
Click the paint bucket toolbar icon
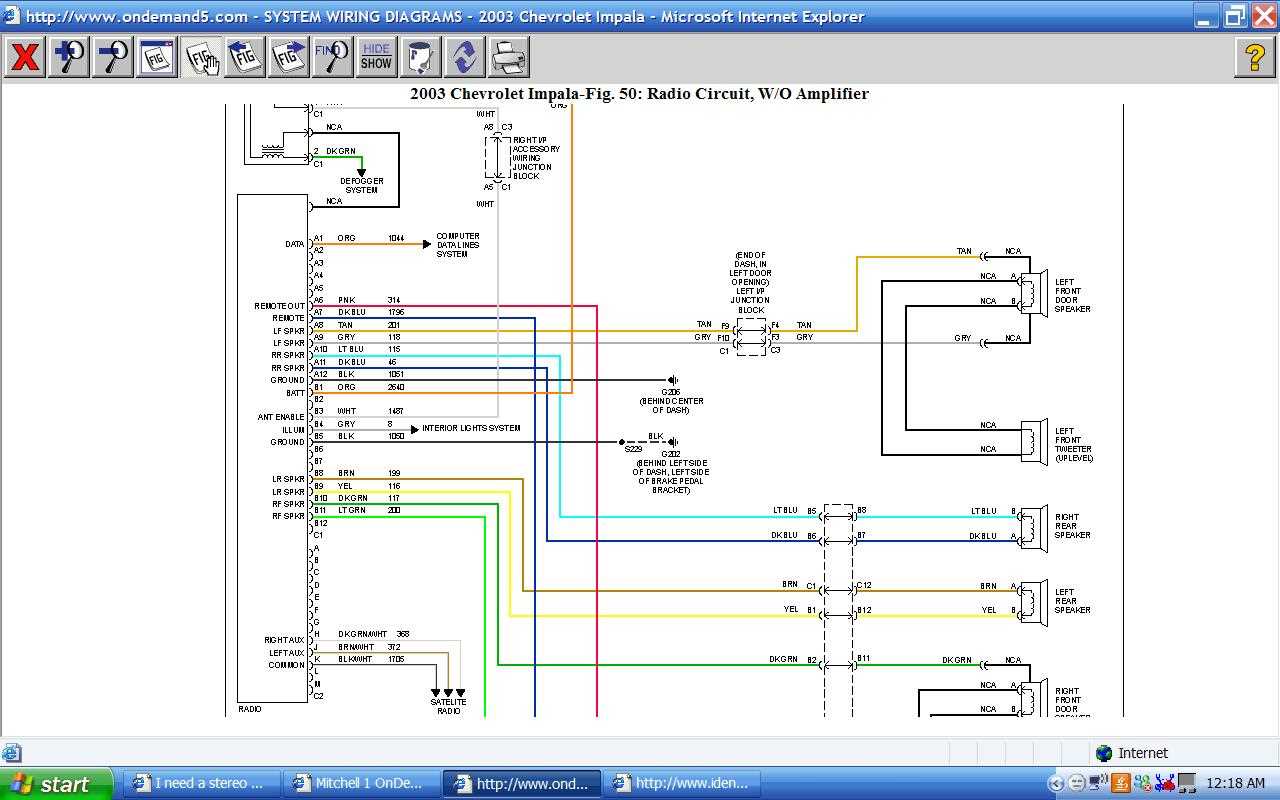[420, 57]
